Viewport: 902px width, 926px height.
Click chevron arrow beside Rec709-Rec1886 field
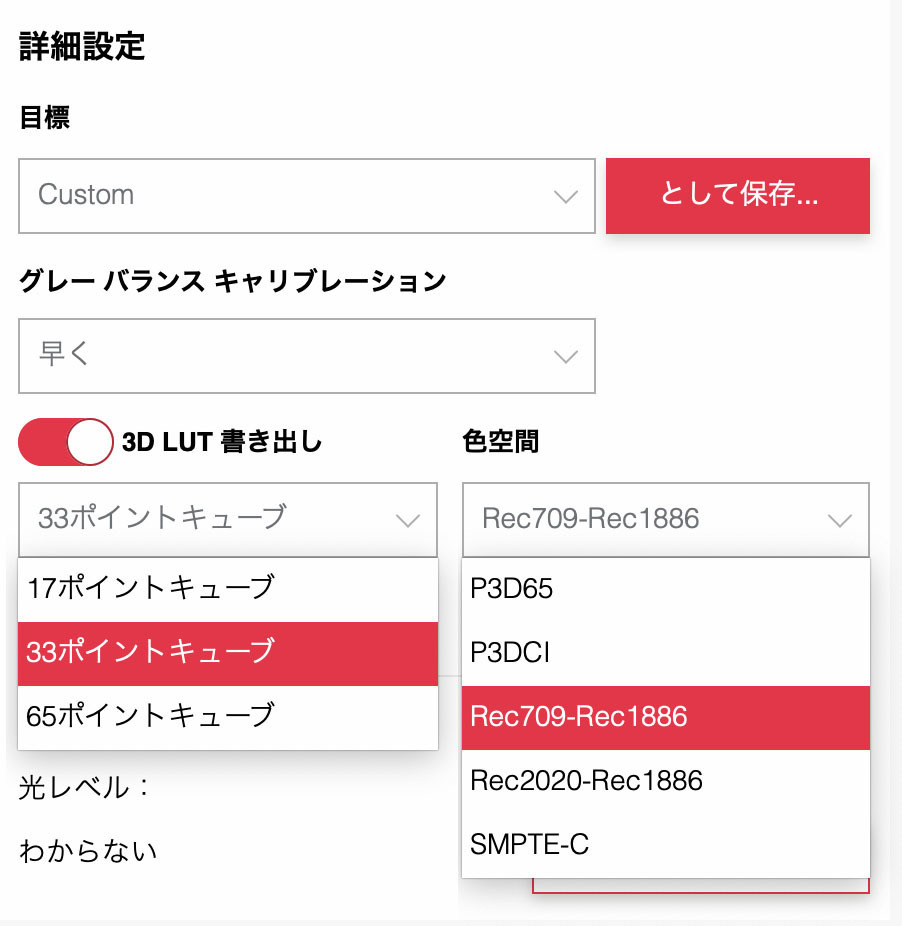(x=839, y=520)
